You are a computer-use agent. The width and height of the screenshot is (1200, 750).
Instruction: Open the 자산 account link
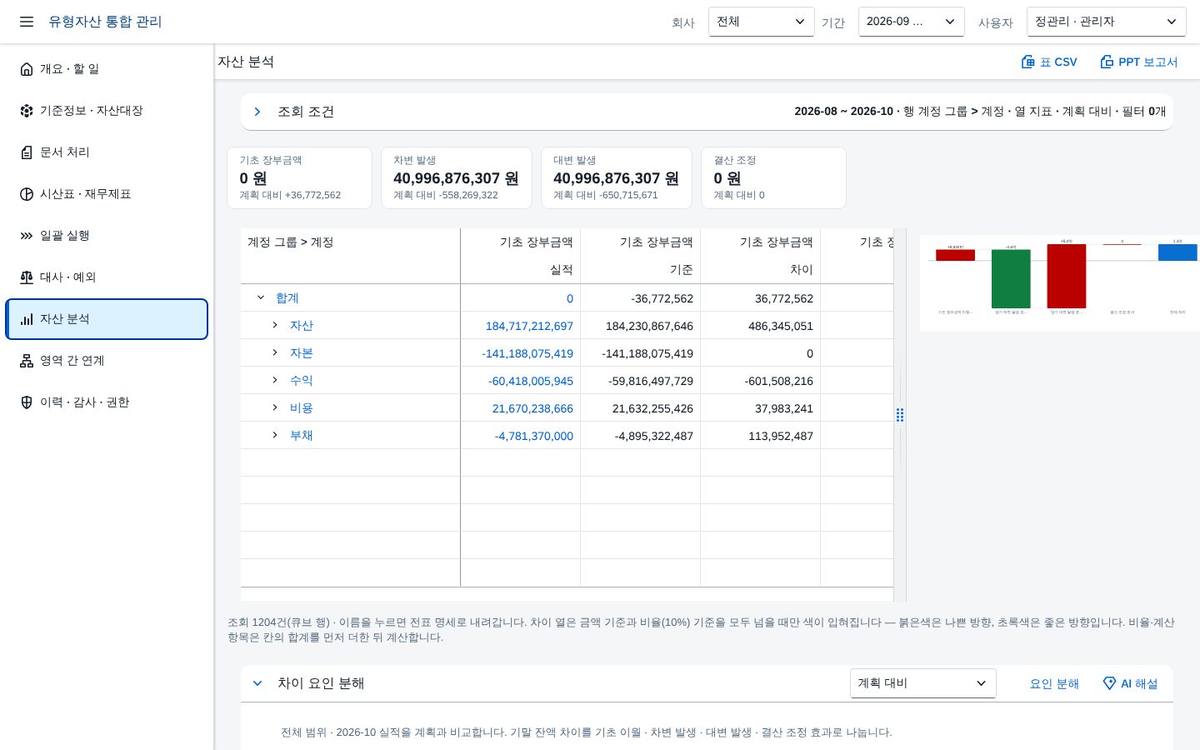[301, 325]
